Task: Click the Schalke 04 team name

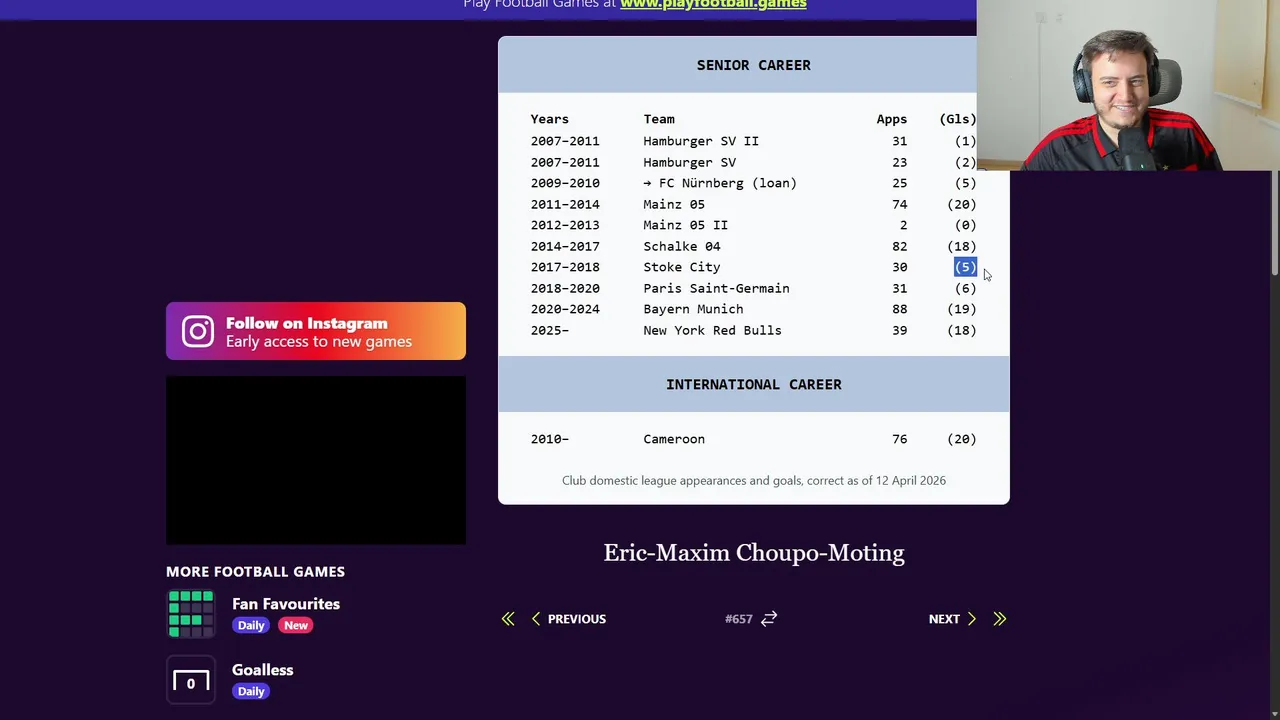Action: pyautogui.click(x=682, y=246)
